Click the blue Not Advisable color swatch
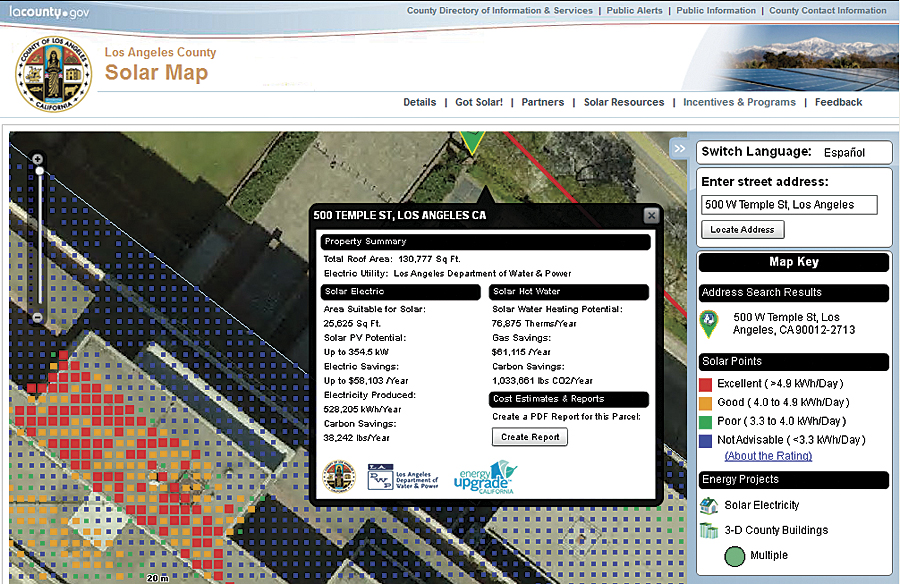Image resolution: width=900 pixels, height=584 pixels. pyautogui.click(x=705, y=441)
